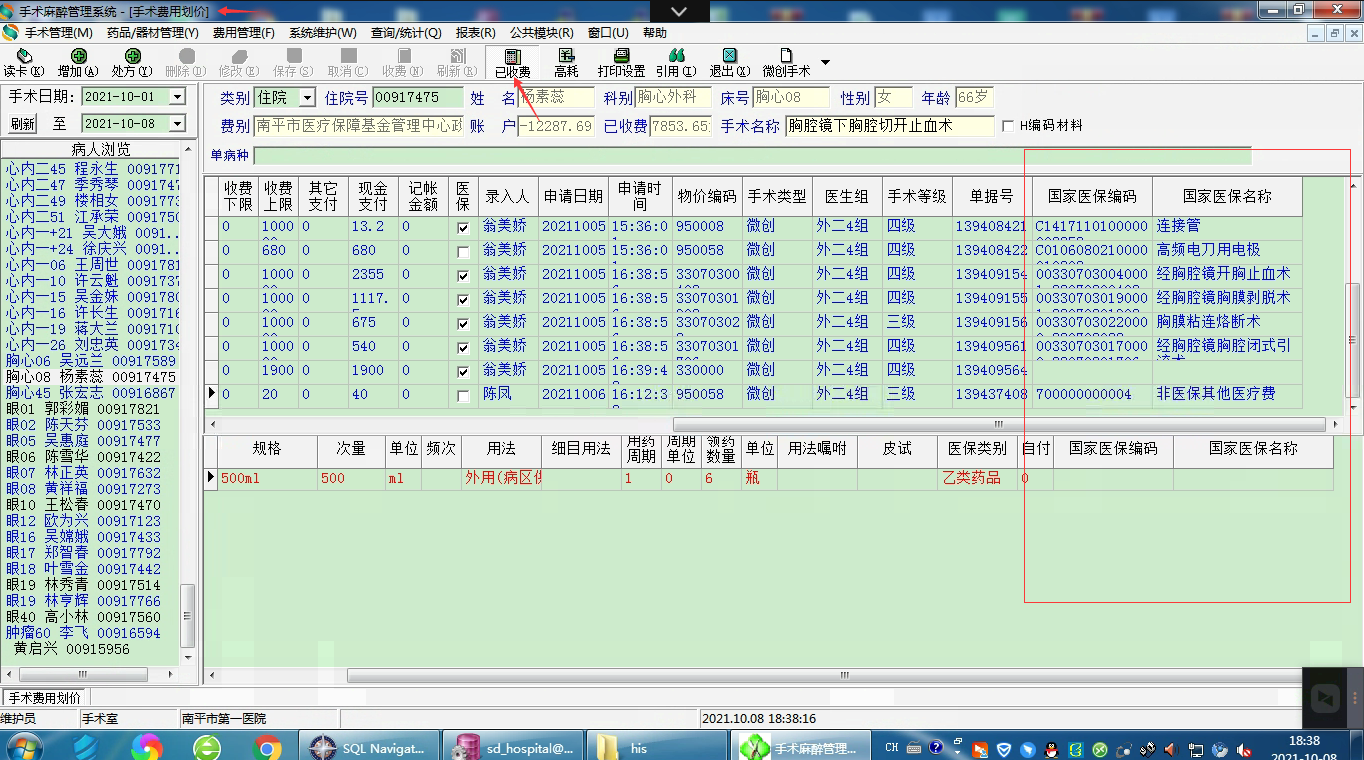Open the 窗口(U) menu
The image size is (1364, 760).
click(x=608, y=33)
